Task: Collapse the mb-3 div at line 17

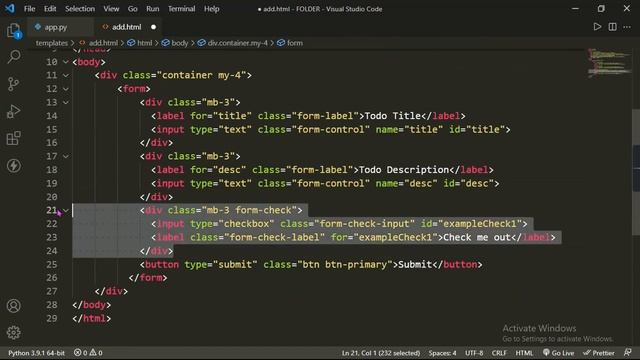Action: click(65, 156)
